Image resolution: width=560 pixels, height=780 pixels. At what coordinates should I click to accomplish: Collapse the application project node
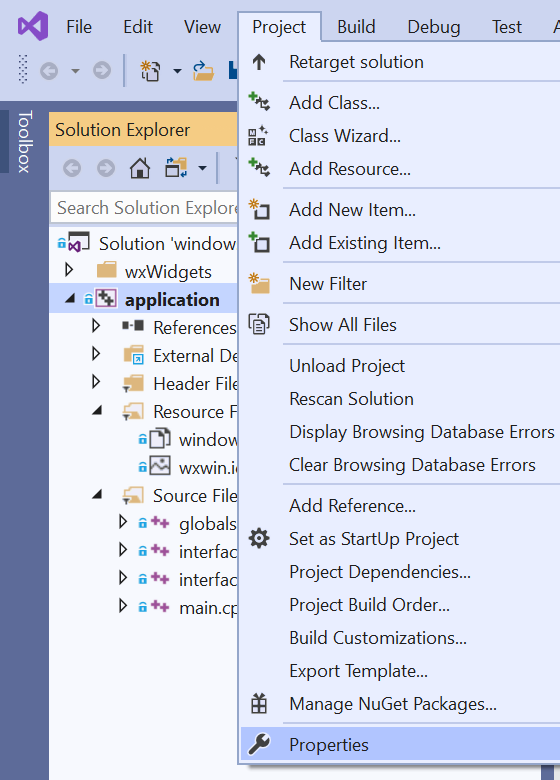click(x=70, y=298)
